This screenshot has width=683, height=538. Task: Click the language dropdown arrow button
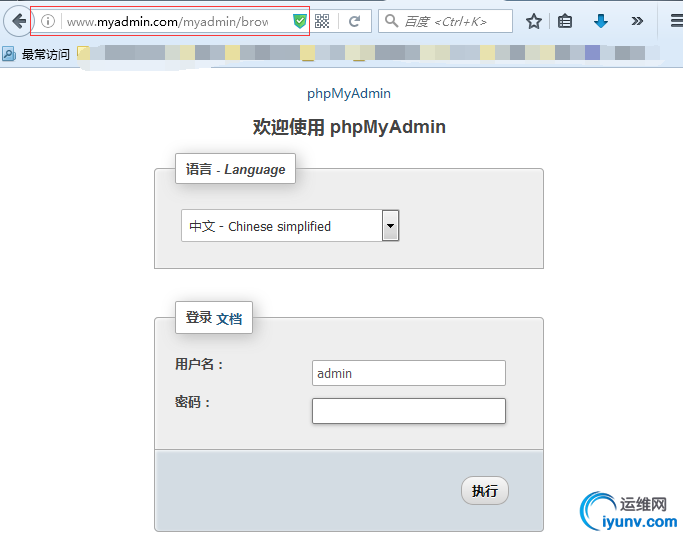[390, 226]
